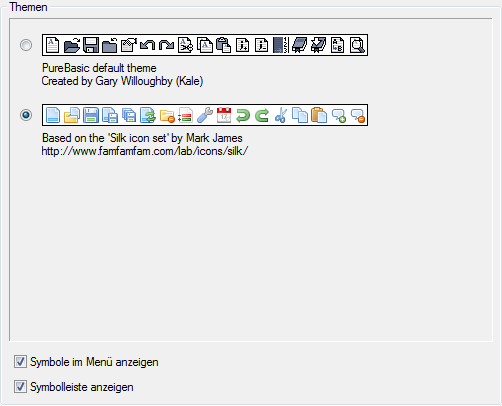Click the blue floppy save icon in Silk preview
The width and height of the screenshot is (502, 406).
tap(91, 115)
